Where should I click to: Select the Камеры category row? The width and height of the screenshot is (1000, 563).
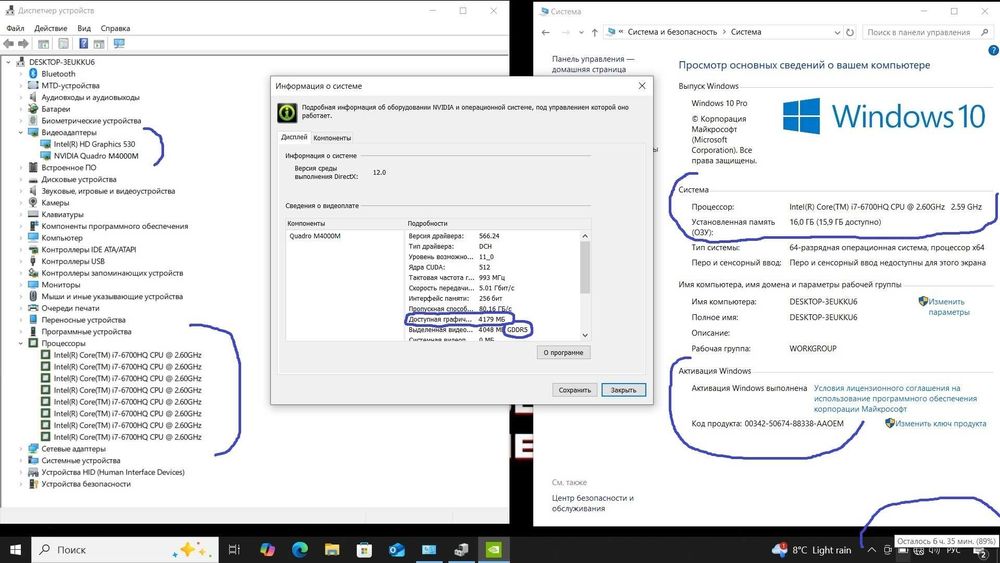click(55, 203)
